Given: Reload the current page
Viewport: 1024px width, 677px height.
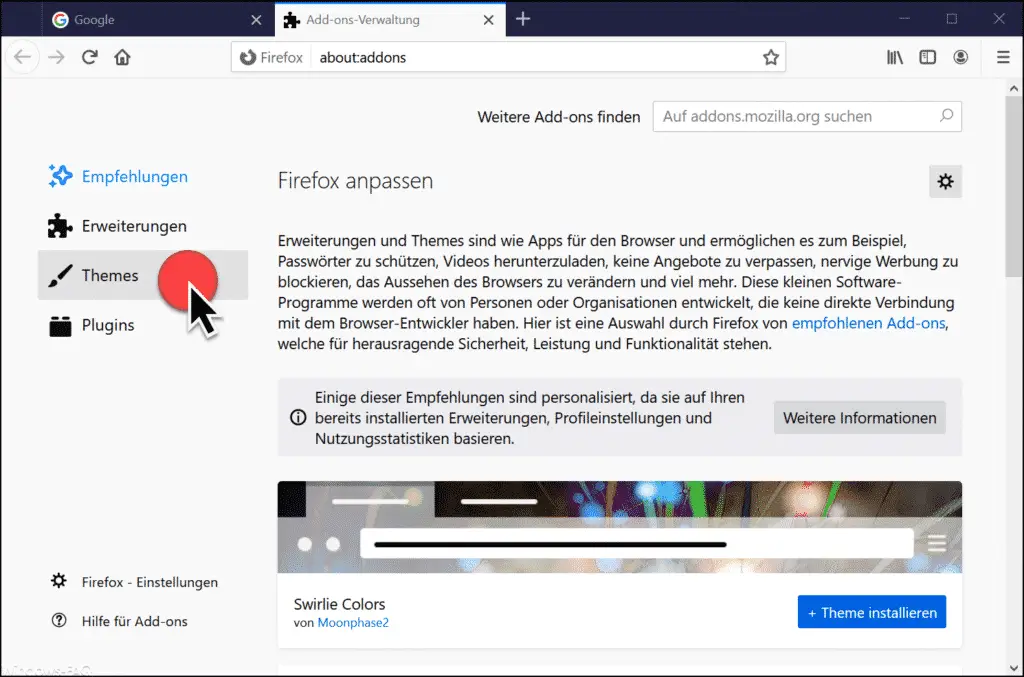Looking at the screenshot, I should pos(89,57).
